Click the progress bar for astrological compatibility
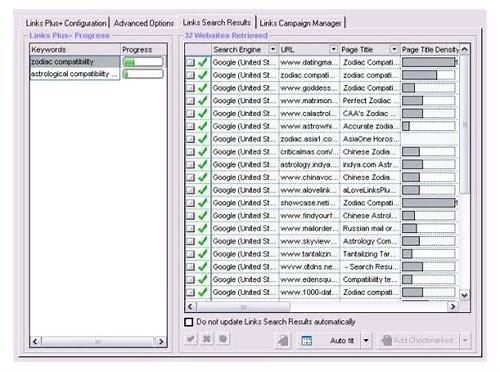This screenshot has height=372, width=500. point(143,74)
